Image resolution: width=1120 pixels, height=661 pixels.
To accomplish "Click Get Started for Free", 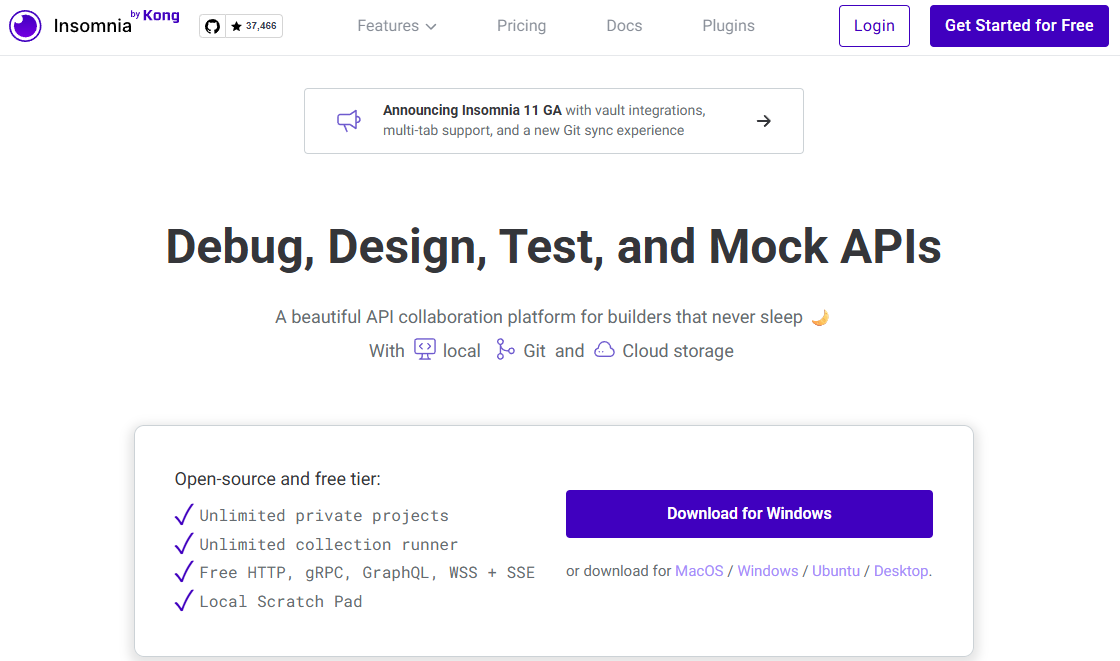I will point(1018,26).
